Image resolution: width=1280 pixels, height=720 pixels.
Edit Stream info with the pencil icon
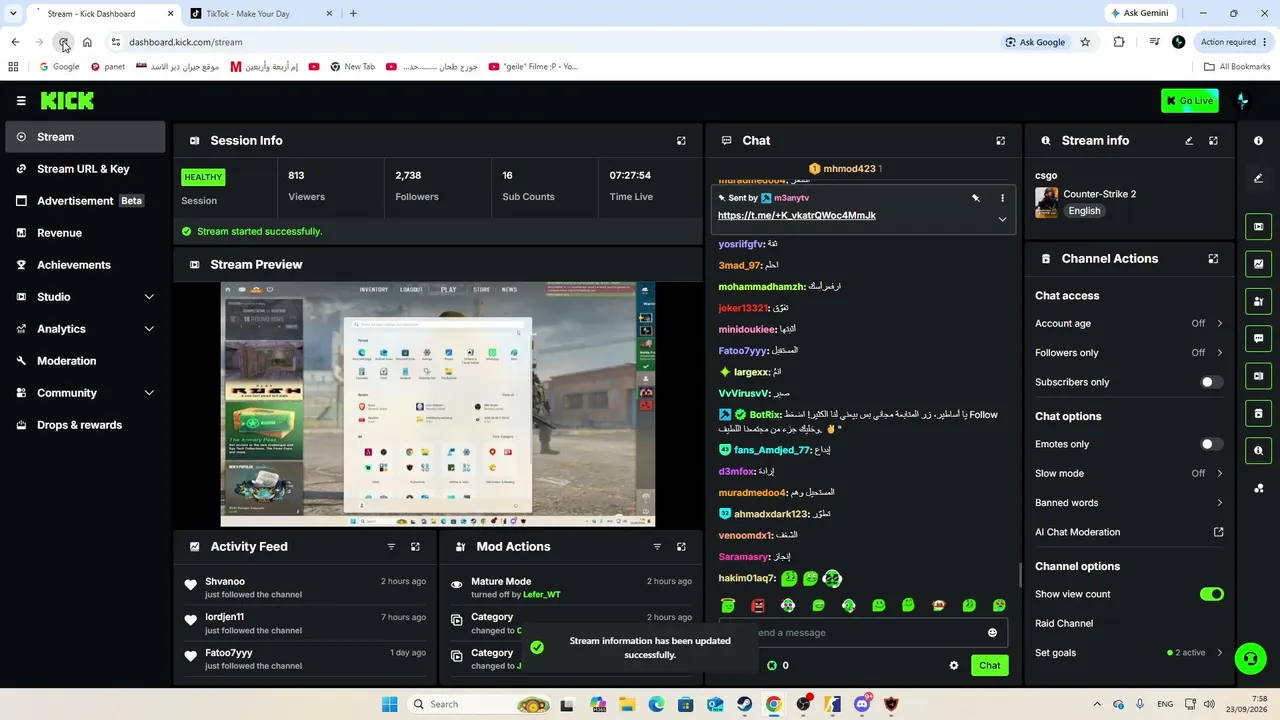(x=1189, y=141)
